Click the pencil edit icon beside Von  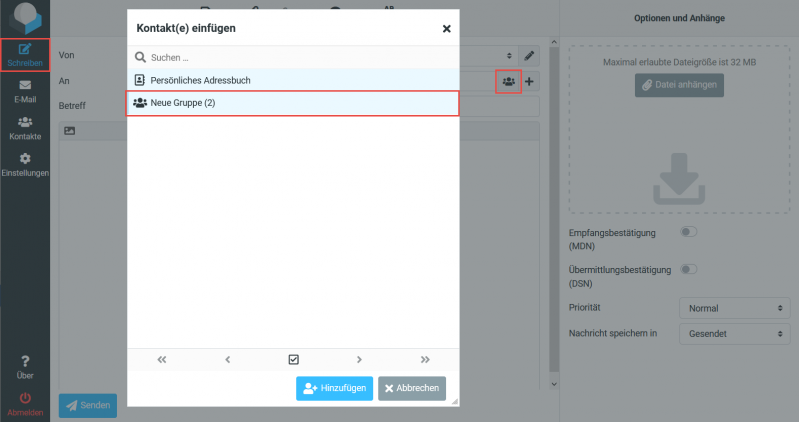[x=530, y=55]
